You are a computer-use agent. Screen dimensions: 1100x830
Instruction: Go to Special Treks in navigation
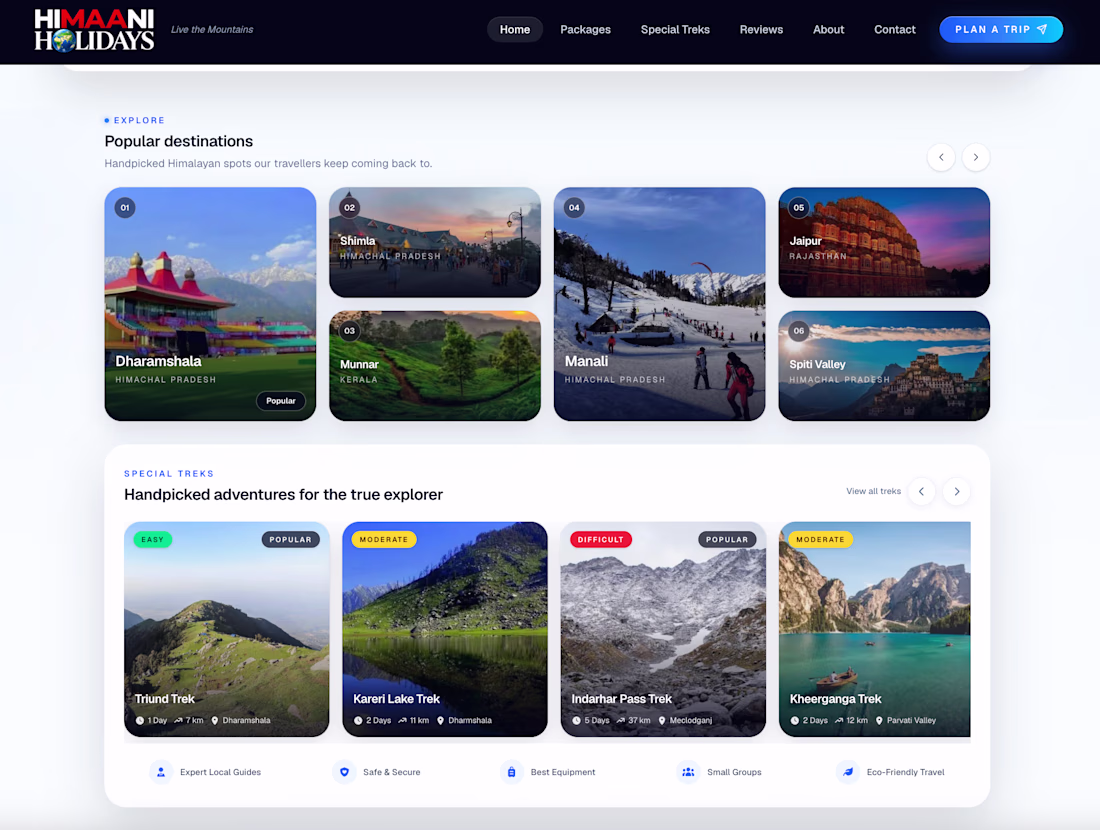pyautogui.click(x=675, y=29)
